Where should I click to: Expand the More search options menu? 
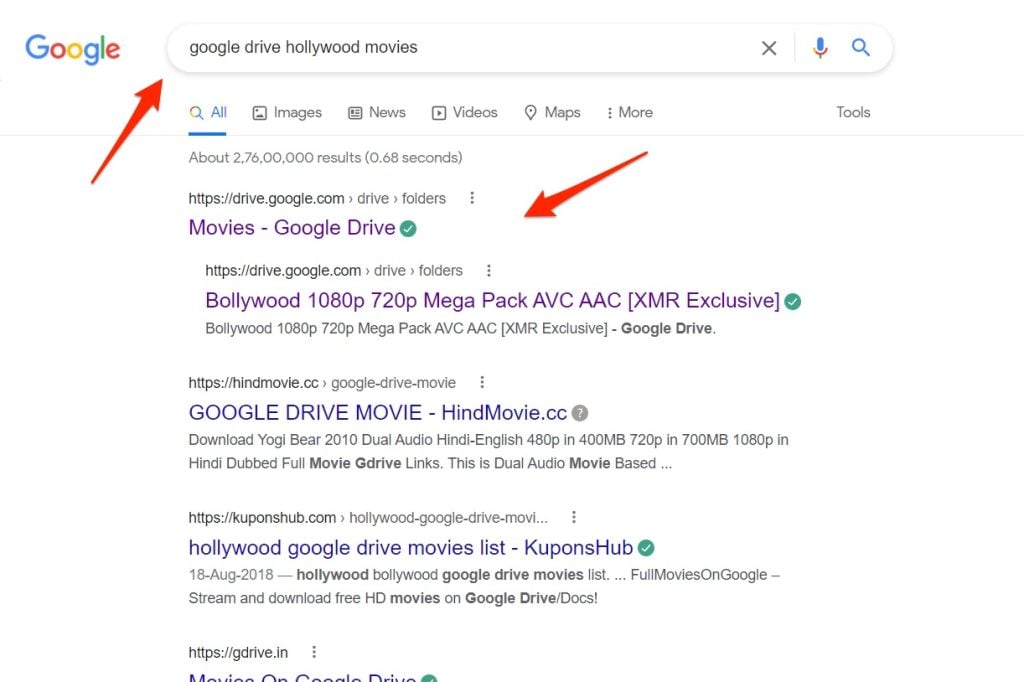coord(630,112)
